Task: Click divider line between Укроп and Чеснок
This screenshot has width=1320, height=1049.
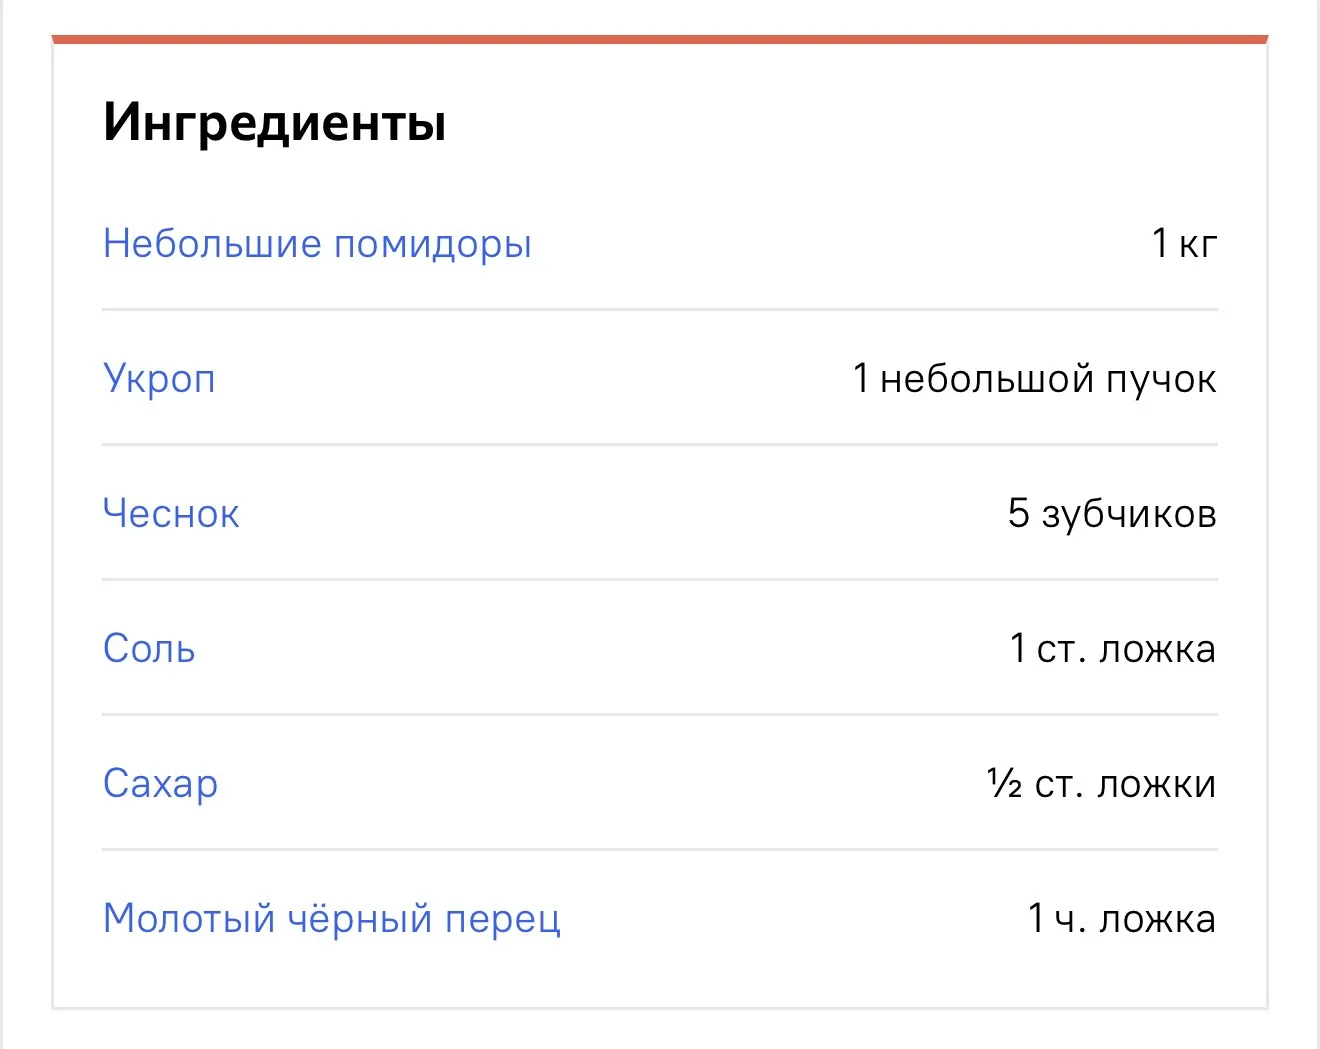Action: point(660,444)
